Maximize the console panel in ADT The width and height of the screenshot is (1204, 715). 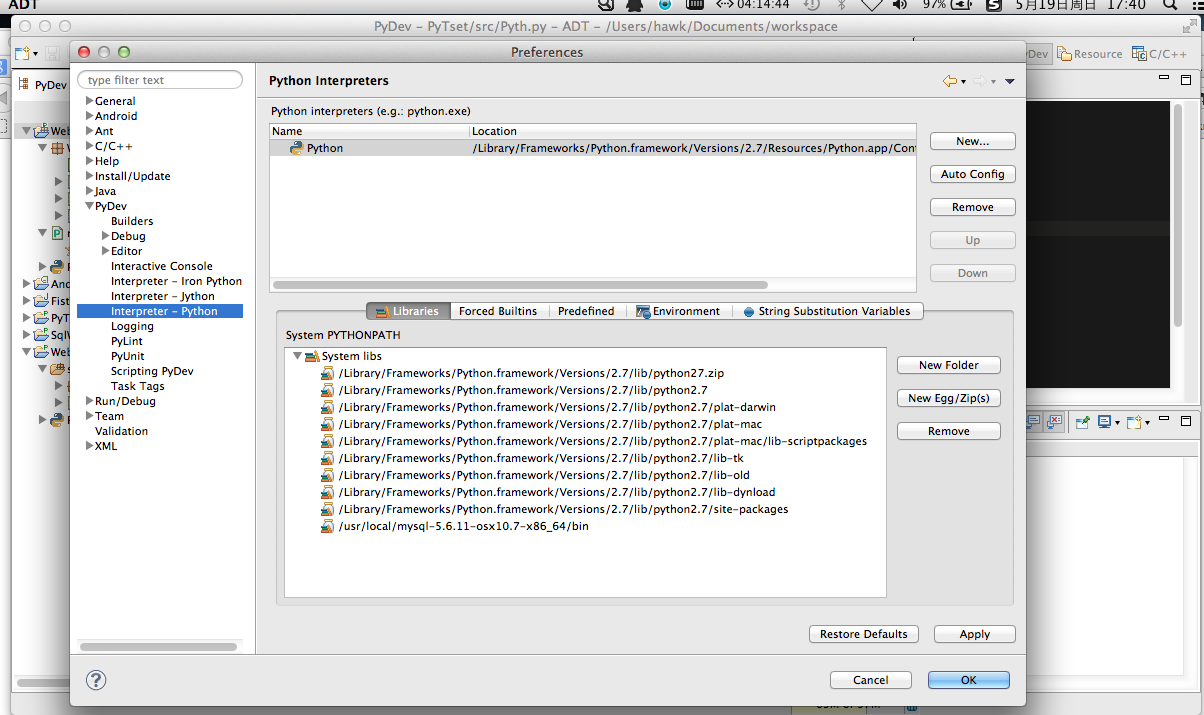pos(1186,422)
